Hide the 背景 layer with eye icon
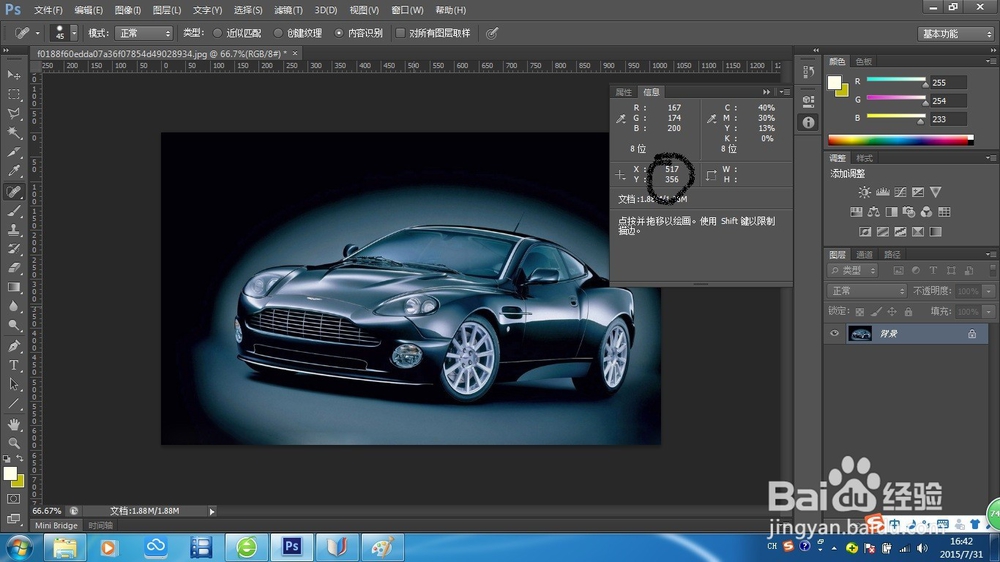 point(835,334)
